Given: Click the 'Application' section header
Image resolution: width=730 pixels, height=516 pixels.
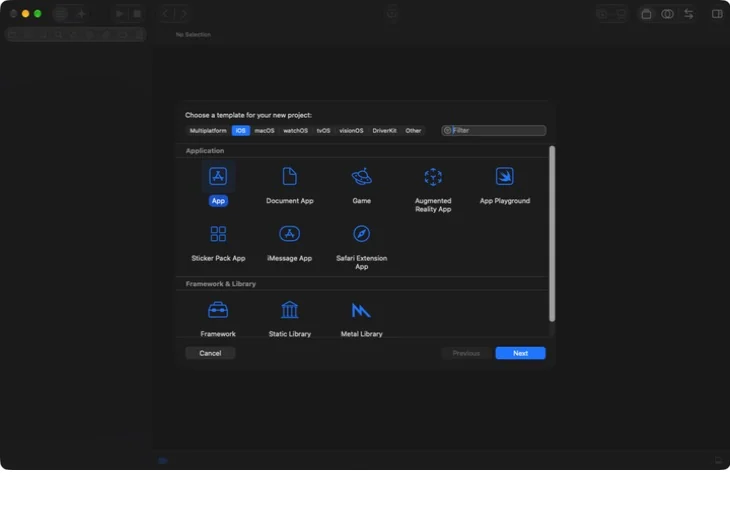Looking at the screenshot, I should (205, 150).
